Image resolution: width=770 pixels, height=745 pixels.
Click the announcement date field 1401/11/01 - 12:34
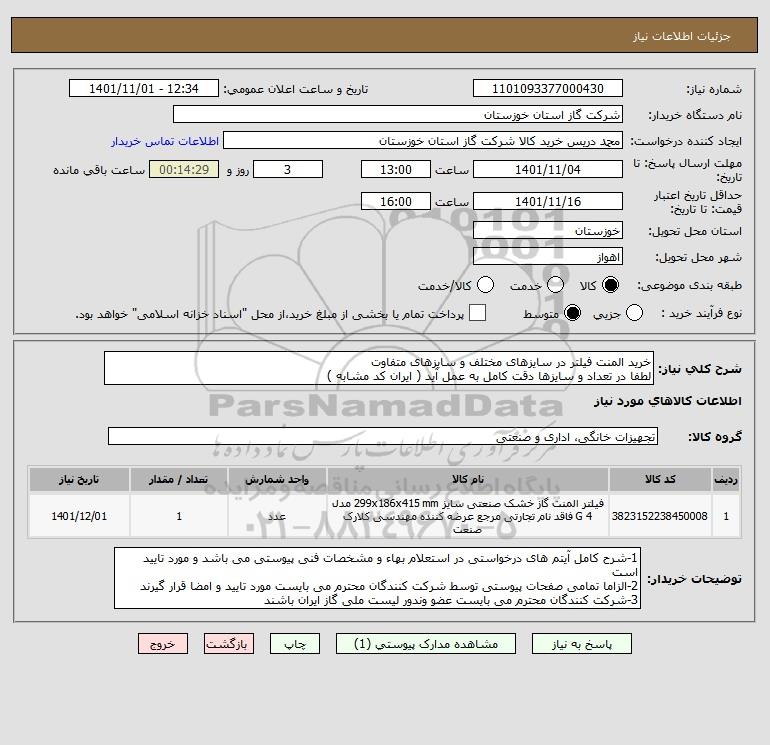(x=144, y=88)
